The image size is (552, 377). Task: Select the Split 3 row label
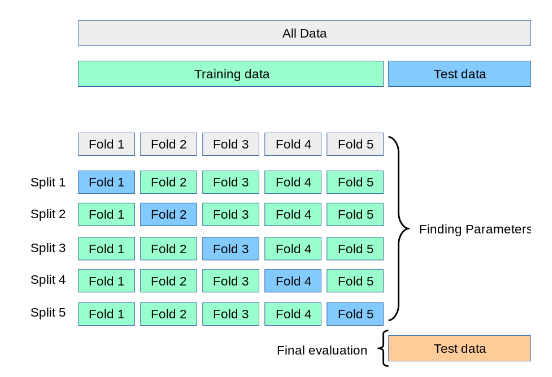[x=48, y=248]
